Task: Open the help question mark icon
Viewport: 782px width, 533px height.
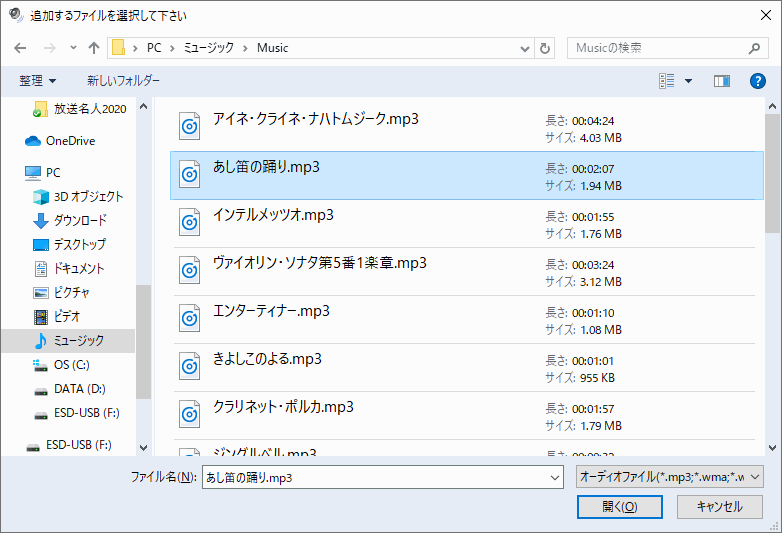Action: (x=757, y=80)
